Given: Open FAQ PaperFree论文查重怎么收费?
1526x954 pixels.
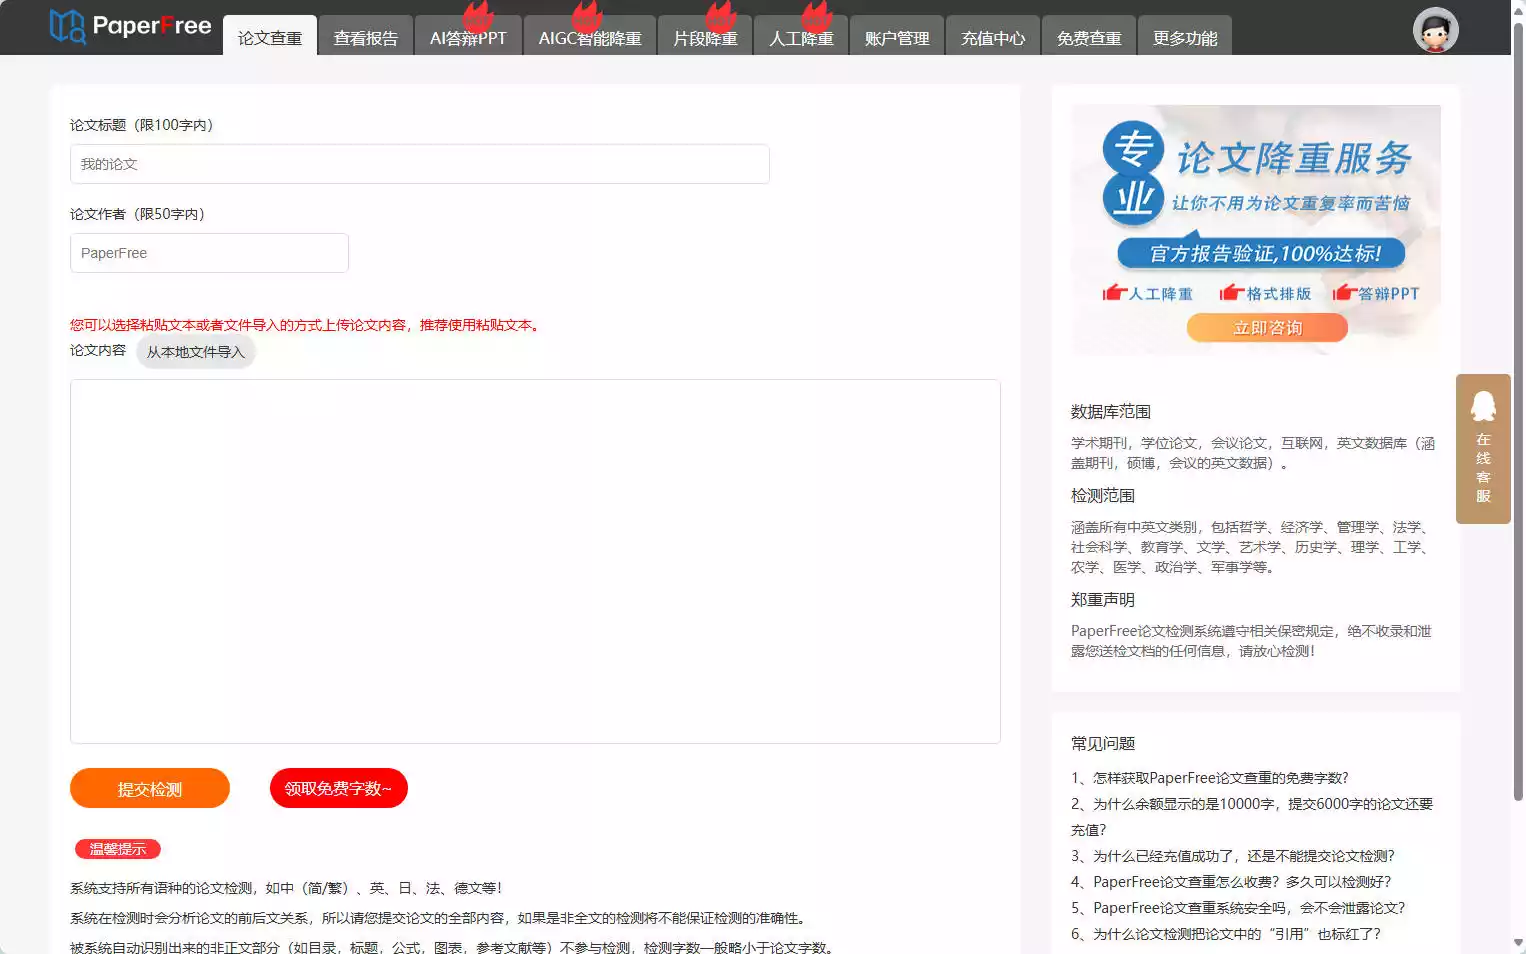Looking at the screenshot, I should [1231, 882].
